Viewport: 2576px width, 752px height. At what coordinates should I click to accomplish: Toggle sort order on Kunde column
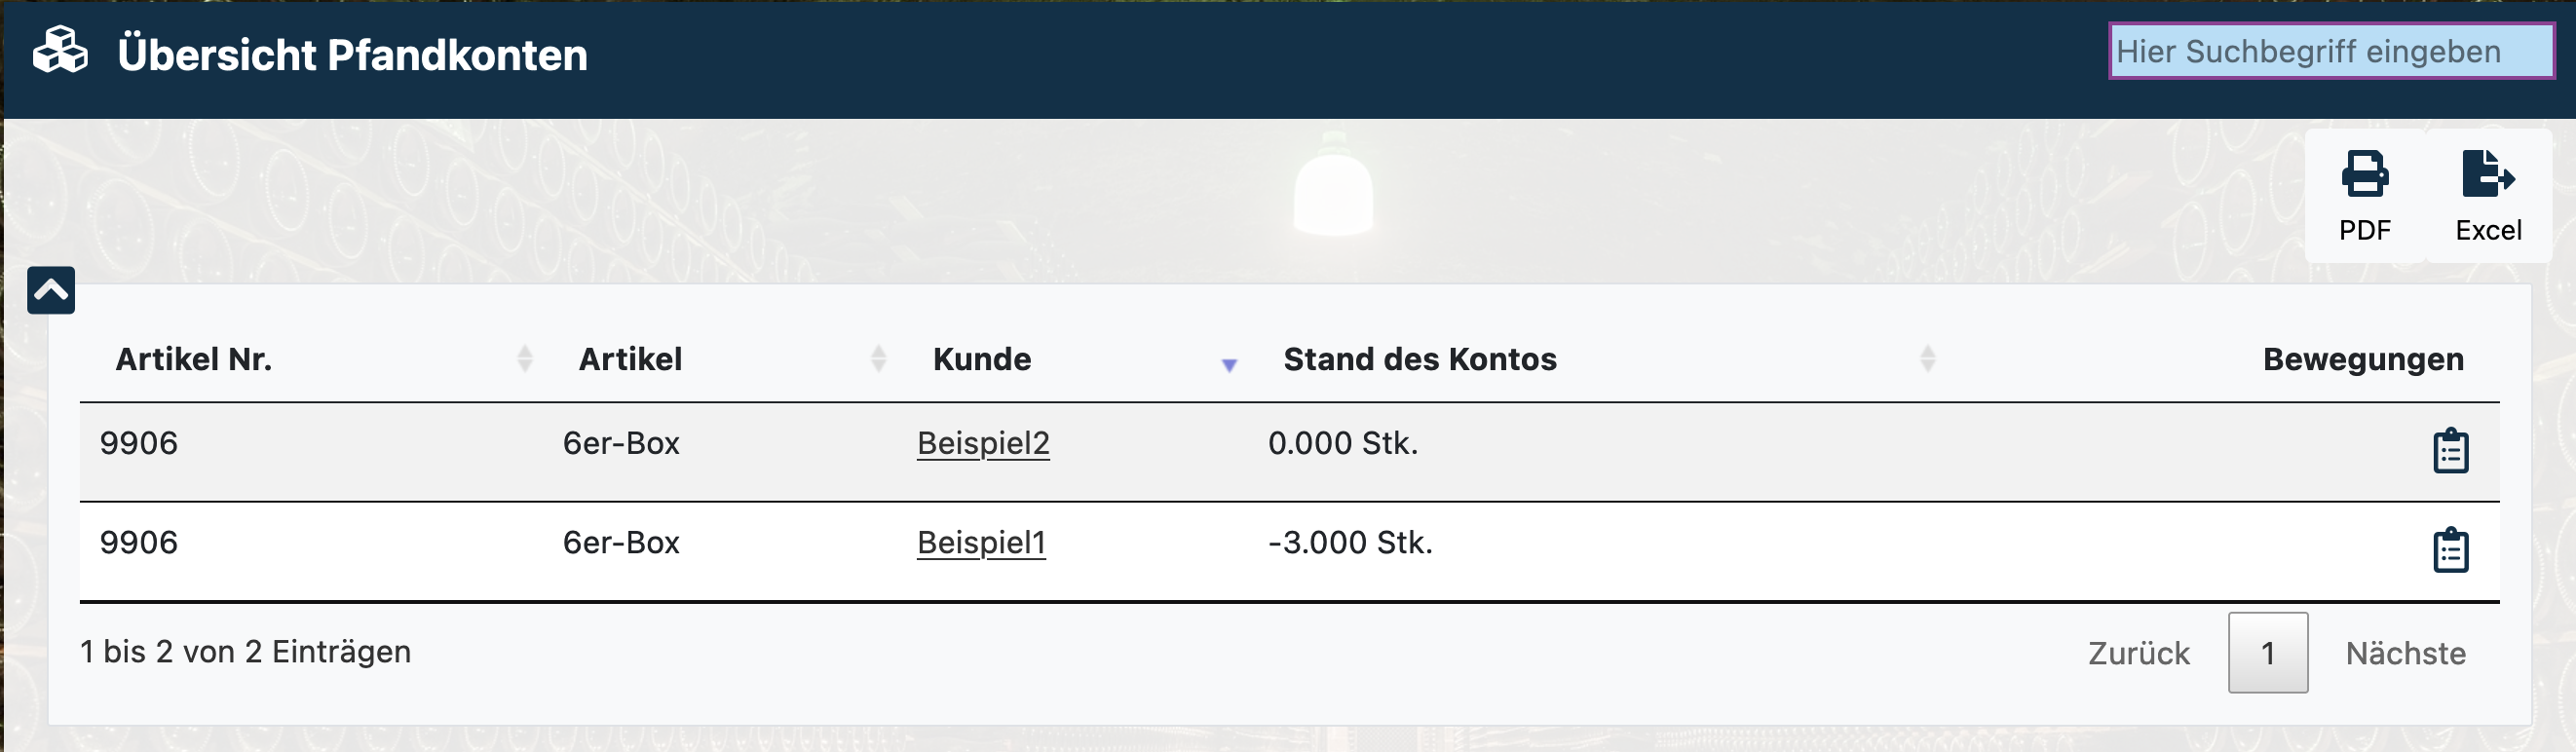pyautogui.click(x=982, y=359)
